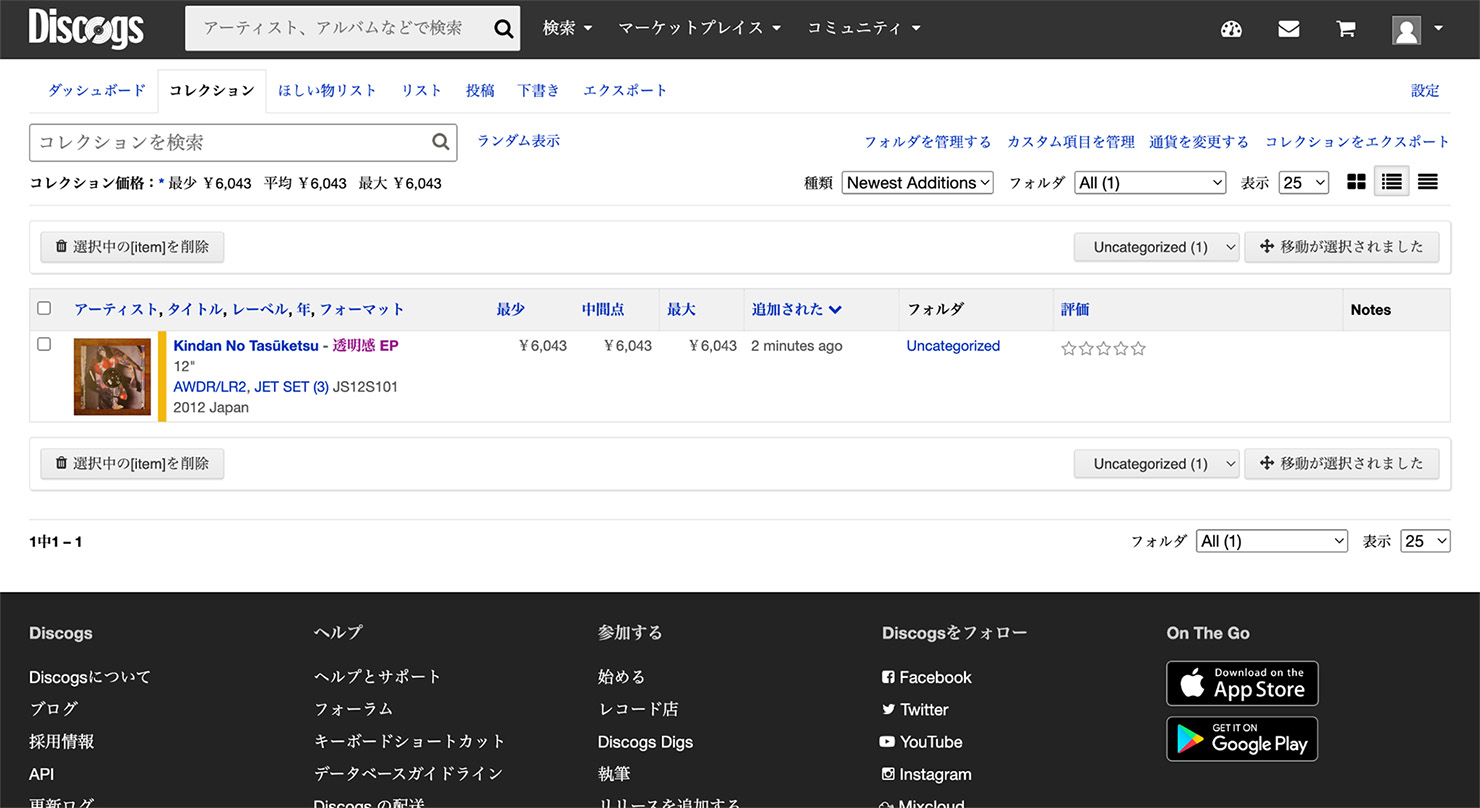Open the bottom フォルダ All (1) dropdown
This screenshot has width=1480, height=808.
[x=1272, y=541]
